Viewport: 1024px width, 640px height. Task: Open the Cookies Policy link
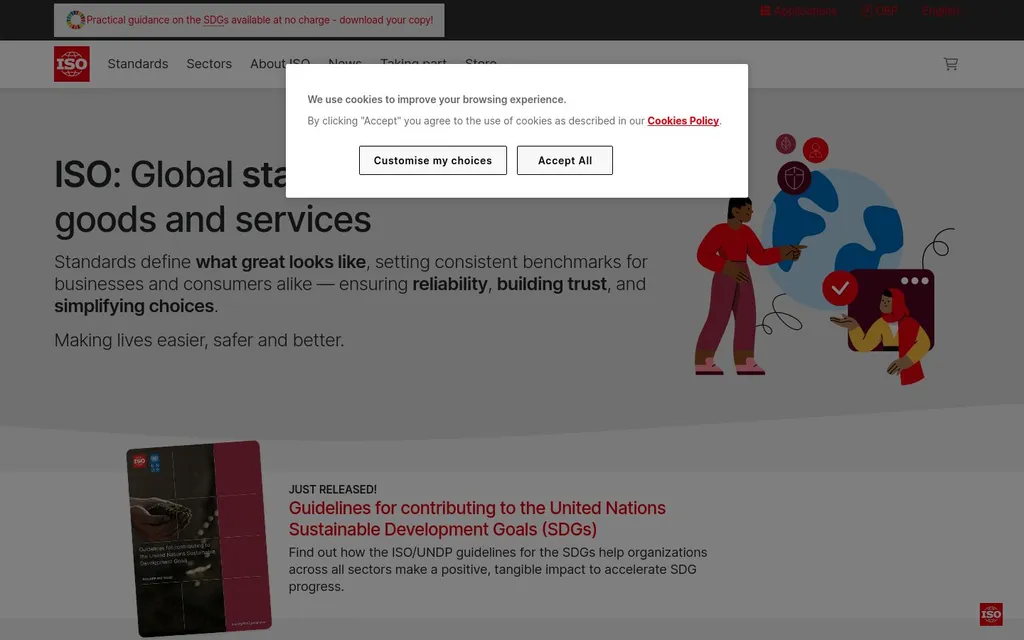[x=683, y=121]
